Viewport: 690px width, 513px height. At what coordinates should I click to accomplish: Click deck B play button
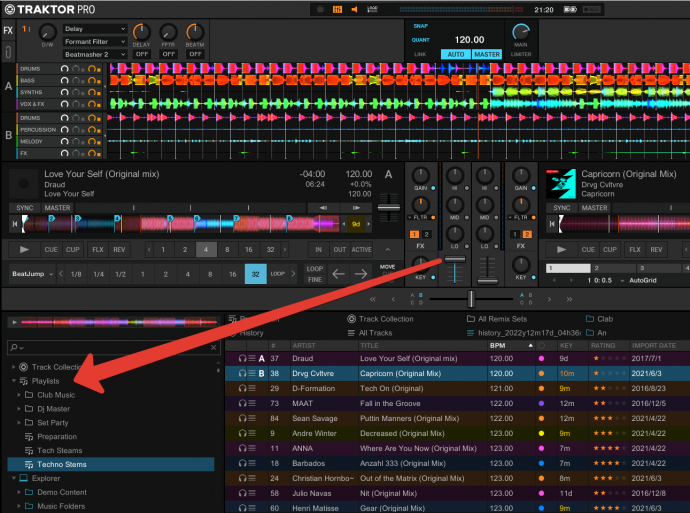(562, 249)
